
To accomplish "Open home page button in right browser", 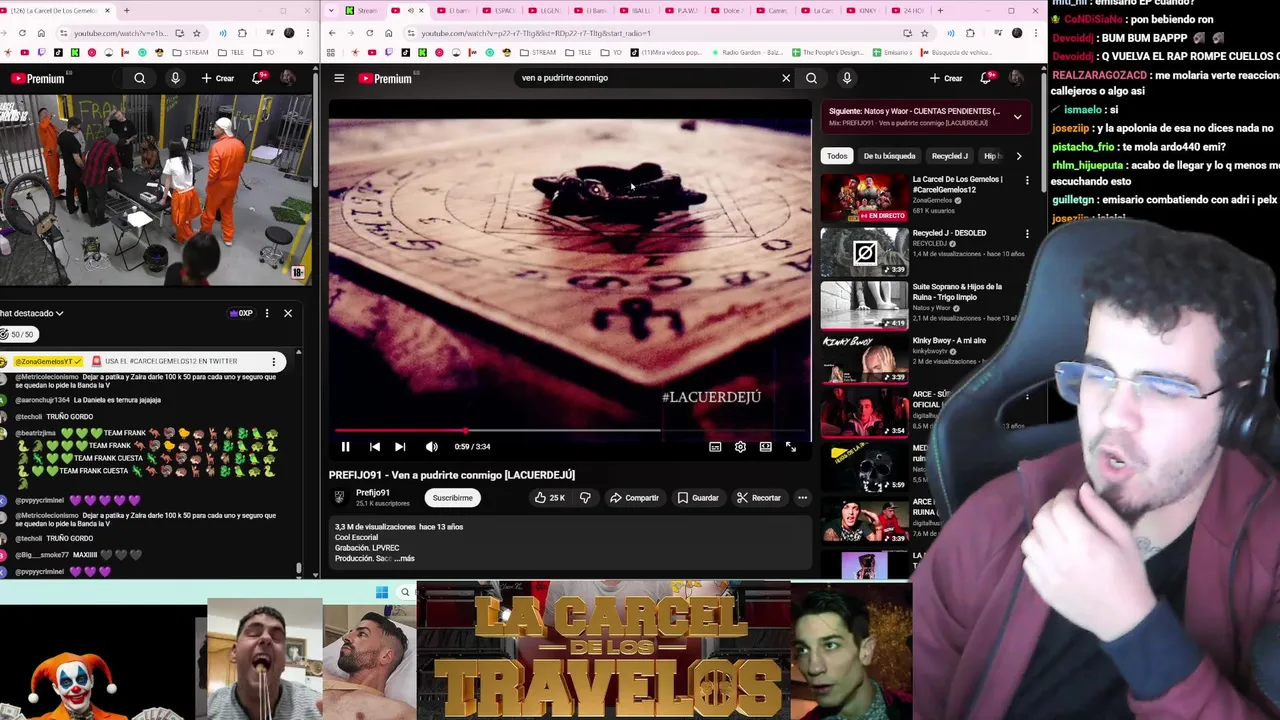I will pos(389,33).
